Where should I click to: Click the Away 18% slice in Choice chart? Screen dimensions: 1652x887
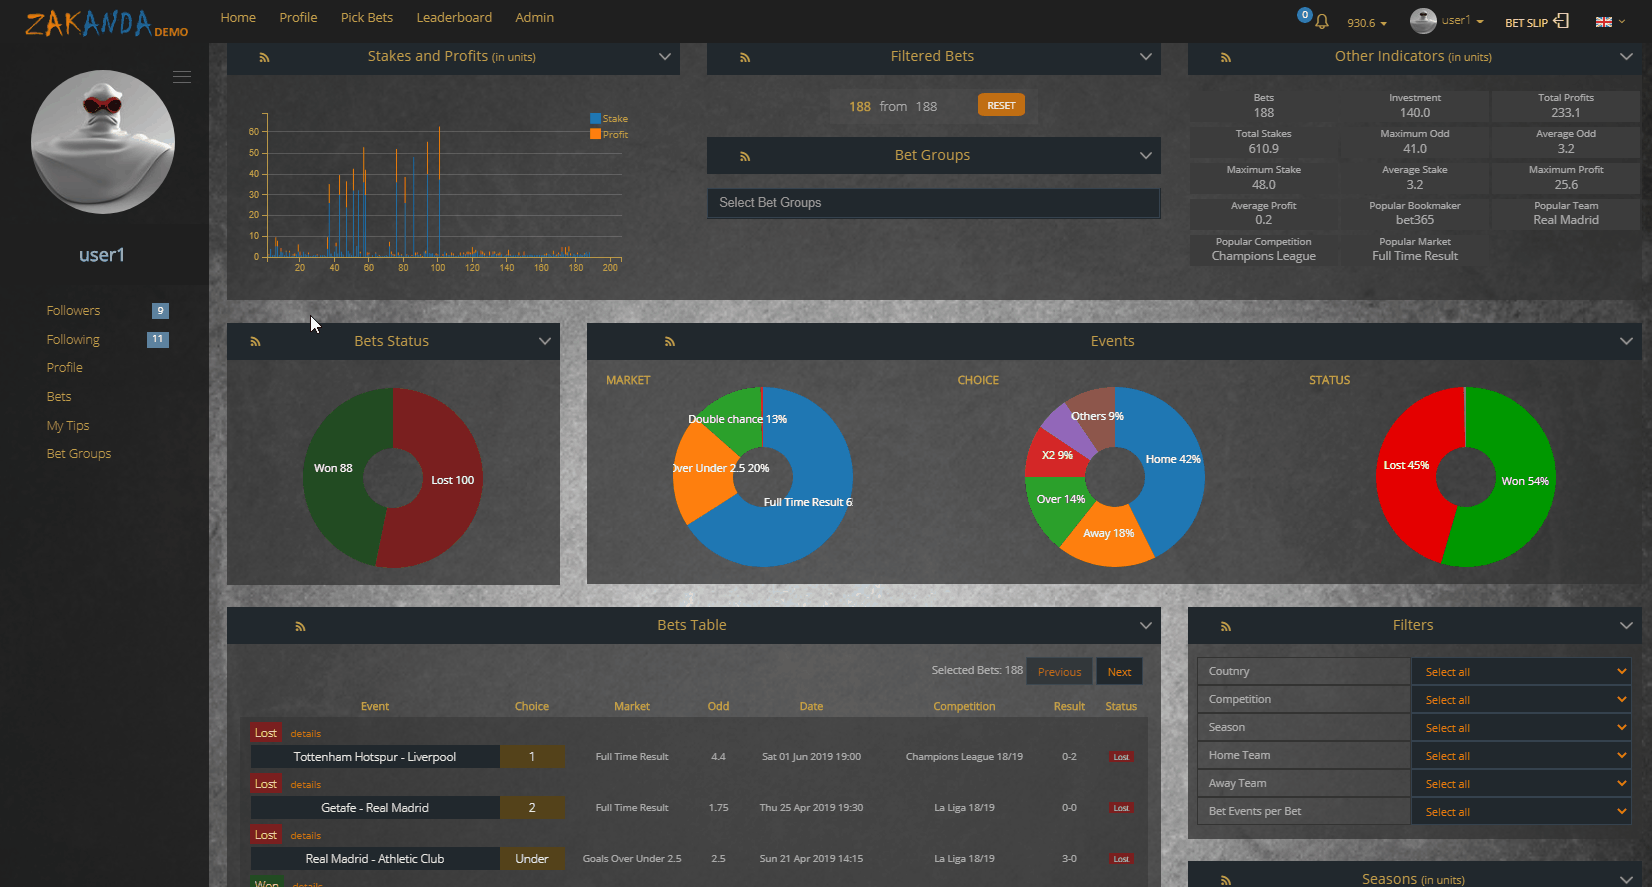click(x=1109, y=533)
